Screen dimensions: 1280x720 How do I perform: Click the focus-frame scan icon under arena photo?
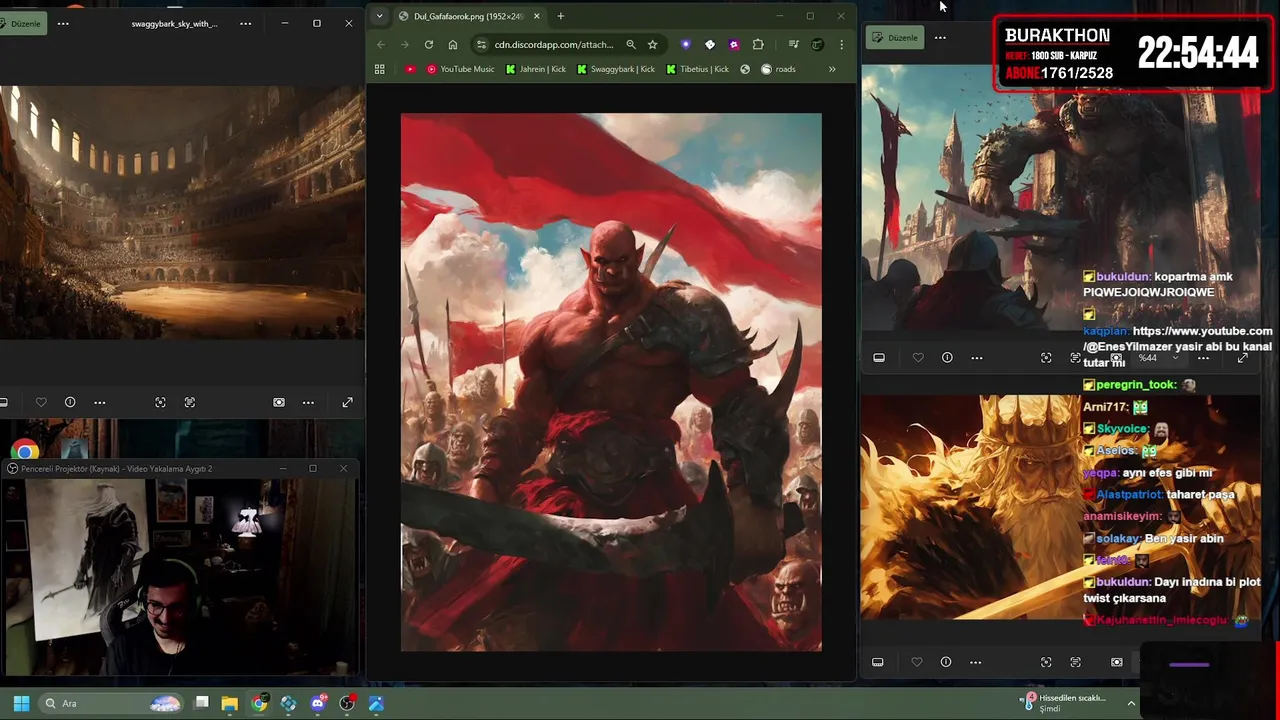[x=160, y=402]
